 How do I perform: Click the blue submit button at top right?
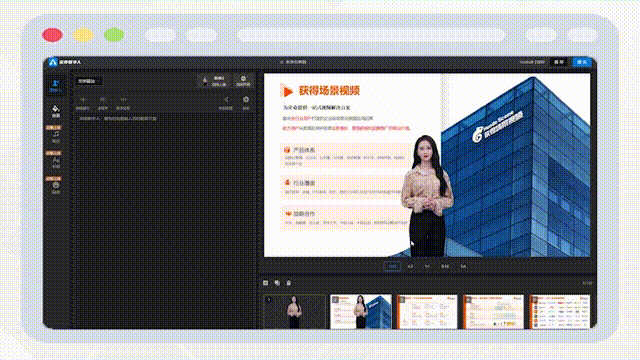[582, 62]
